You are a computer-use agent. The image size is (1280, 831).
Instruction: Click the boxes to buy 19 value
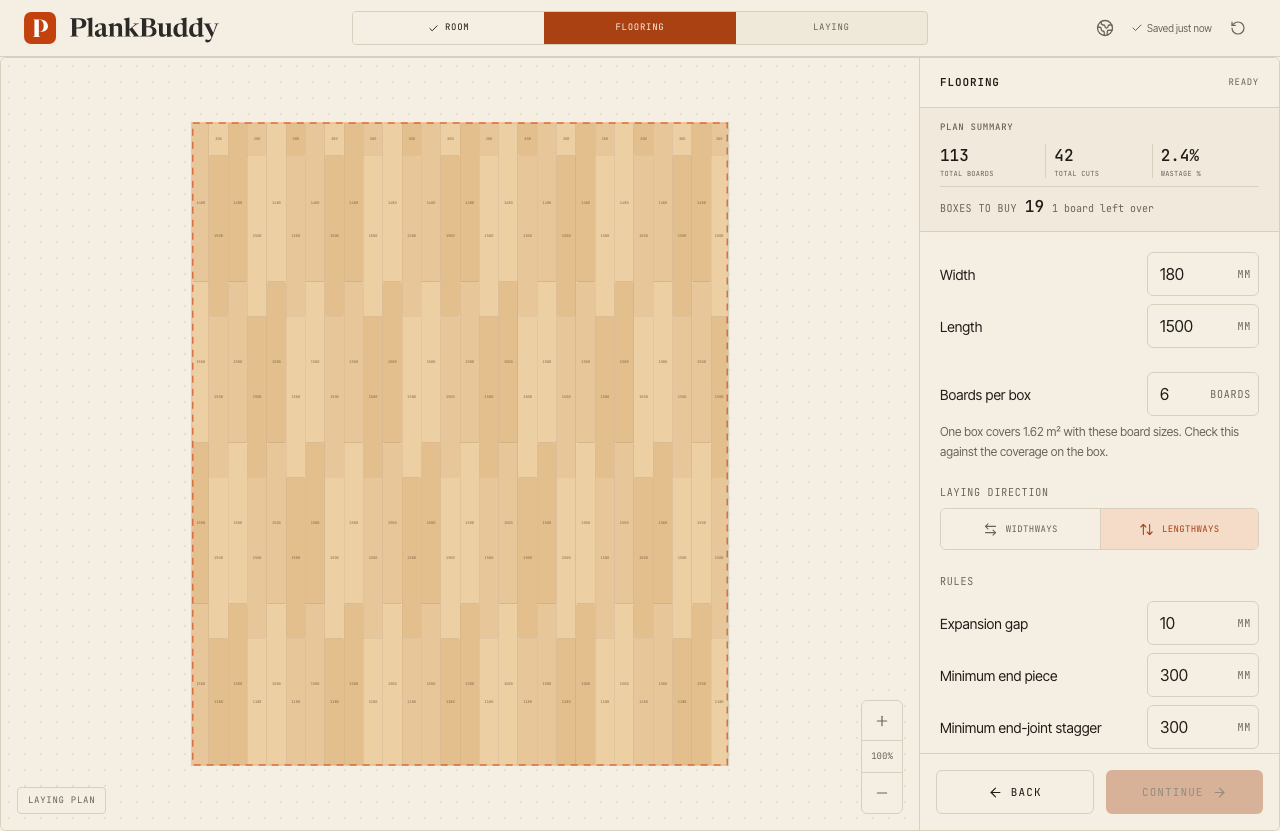point(1034,207)
